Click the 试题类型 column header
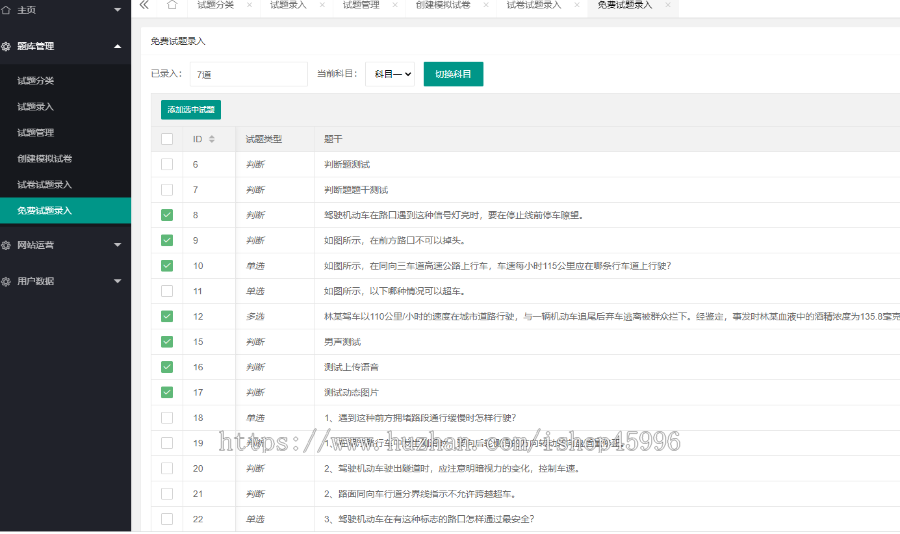 click(263, 139)
